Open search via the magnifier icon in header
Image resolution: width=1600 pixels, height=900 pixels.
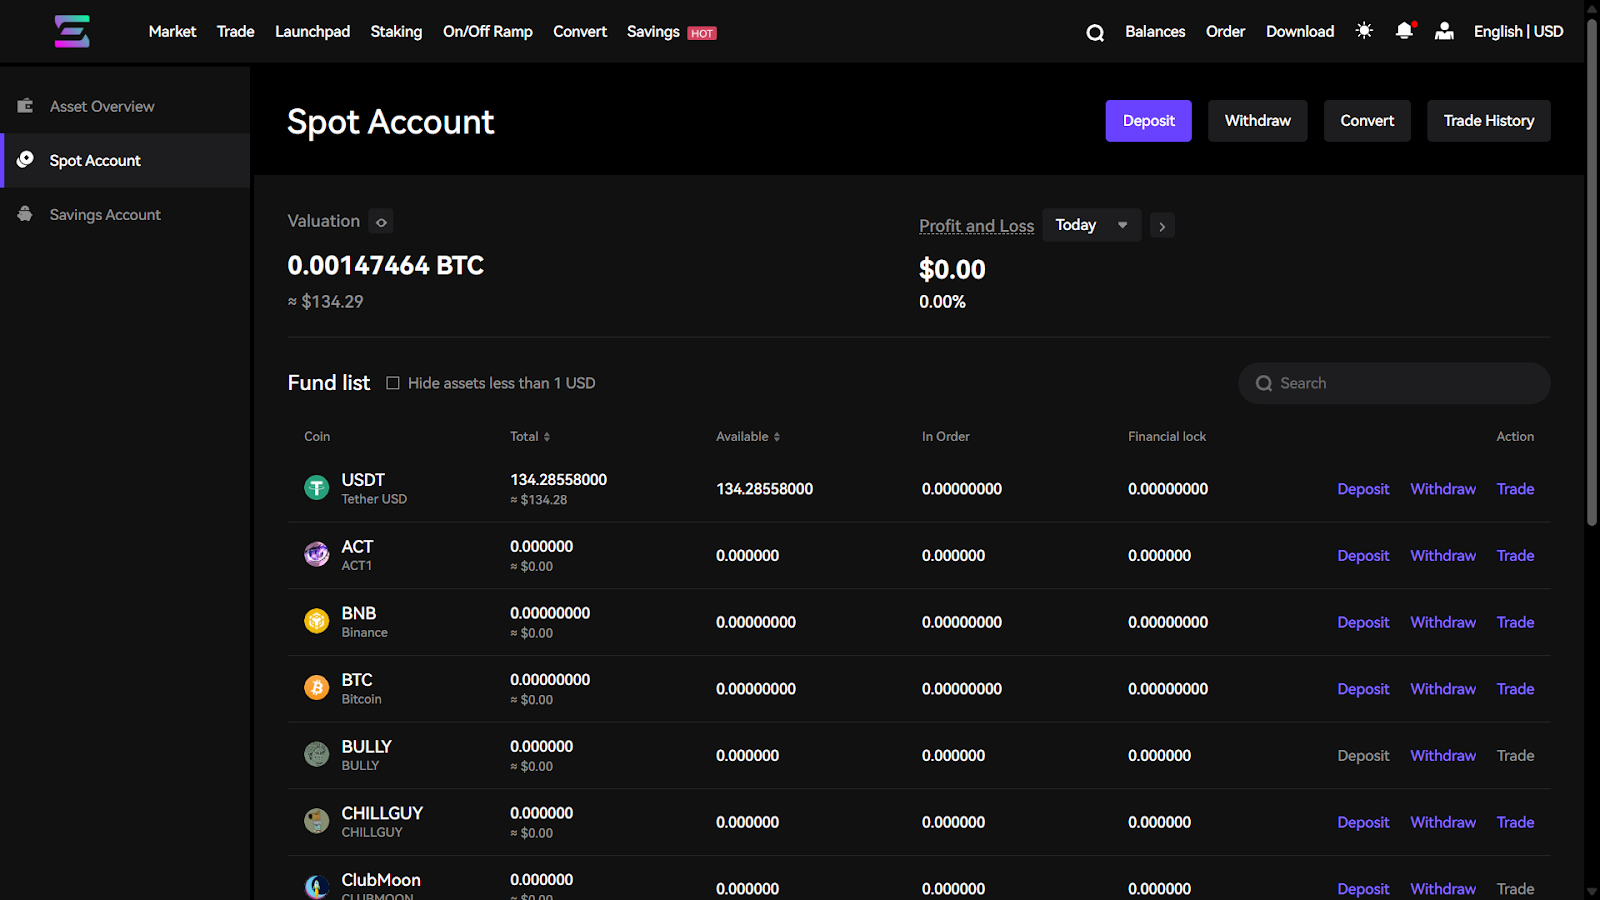(x=1095, y=33)
